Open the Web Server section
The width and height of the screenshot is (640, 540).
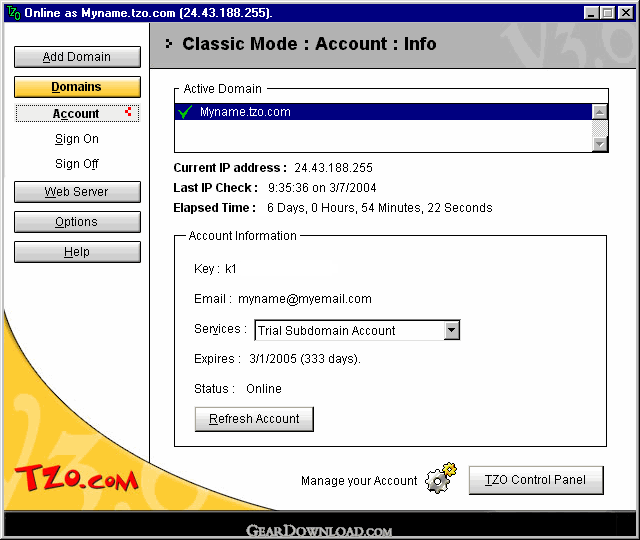(x=77, y=192)
